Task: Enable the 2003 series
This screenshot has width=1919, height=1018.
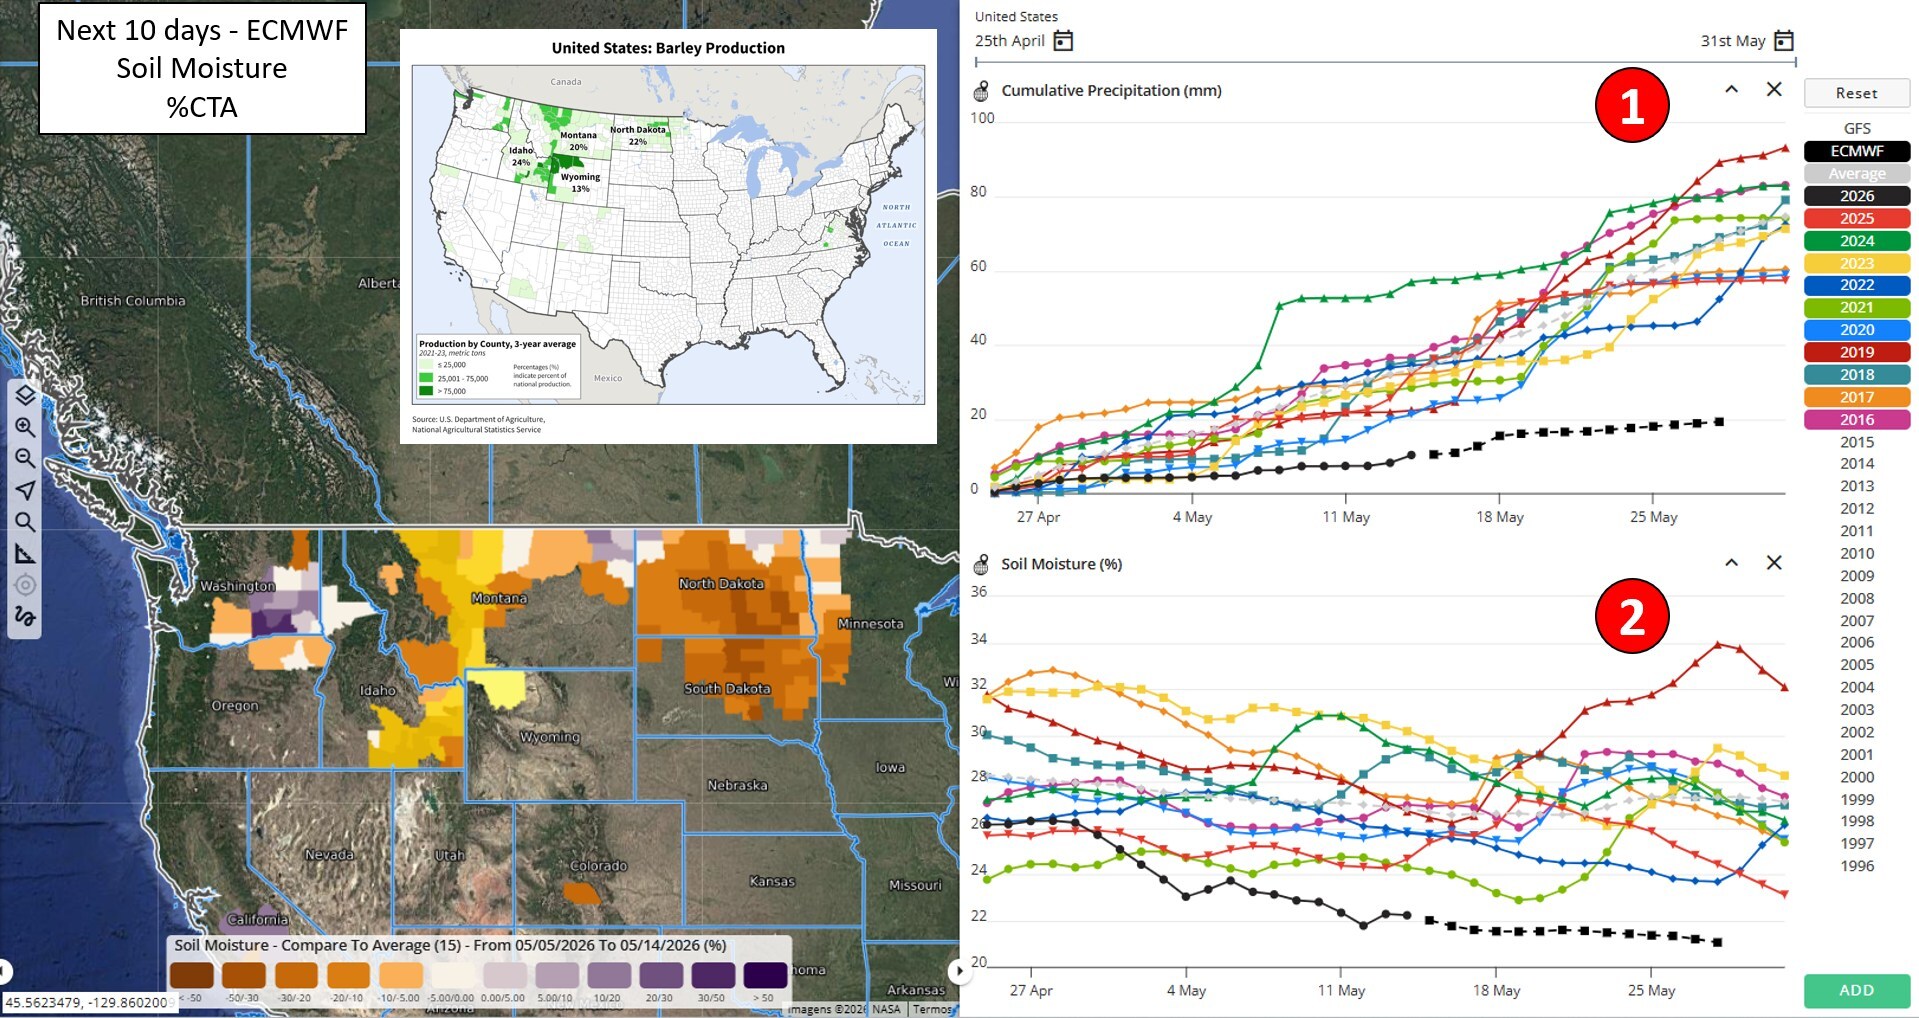Action: [1857, 710]
